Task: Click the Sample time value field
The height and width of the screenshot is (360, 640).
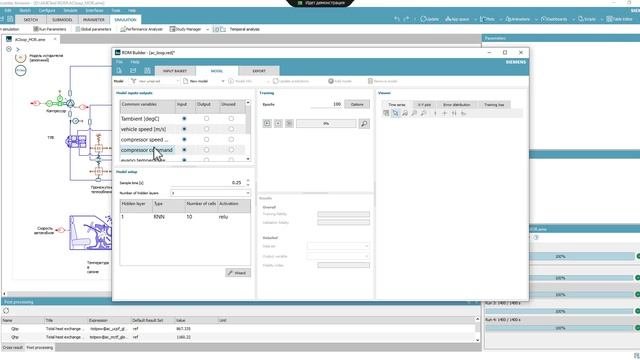Action: 207,182
